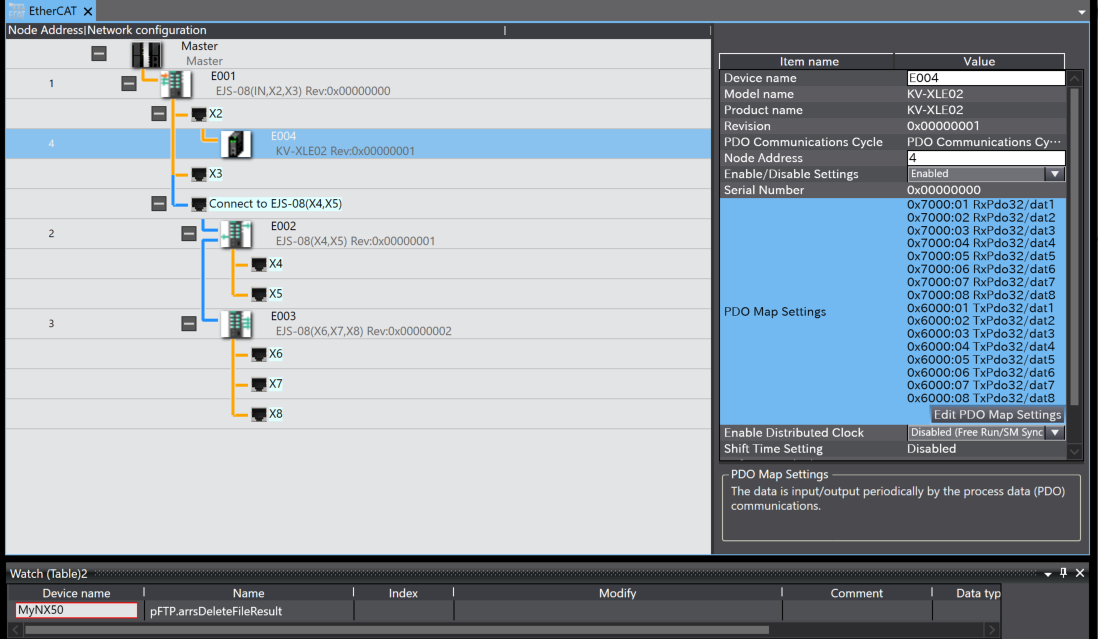Image resolution: width=1098 pixels, height=639 pixels.
Task: Select the X6 port icon
Action: (258, 354)
